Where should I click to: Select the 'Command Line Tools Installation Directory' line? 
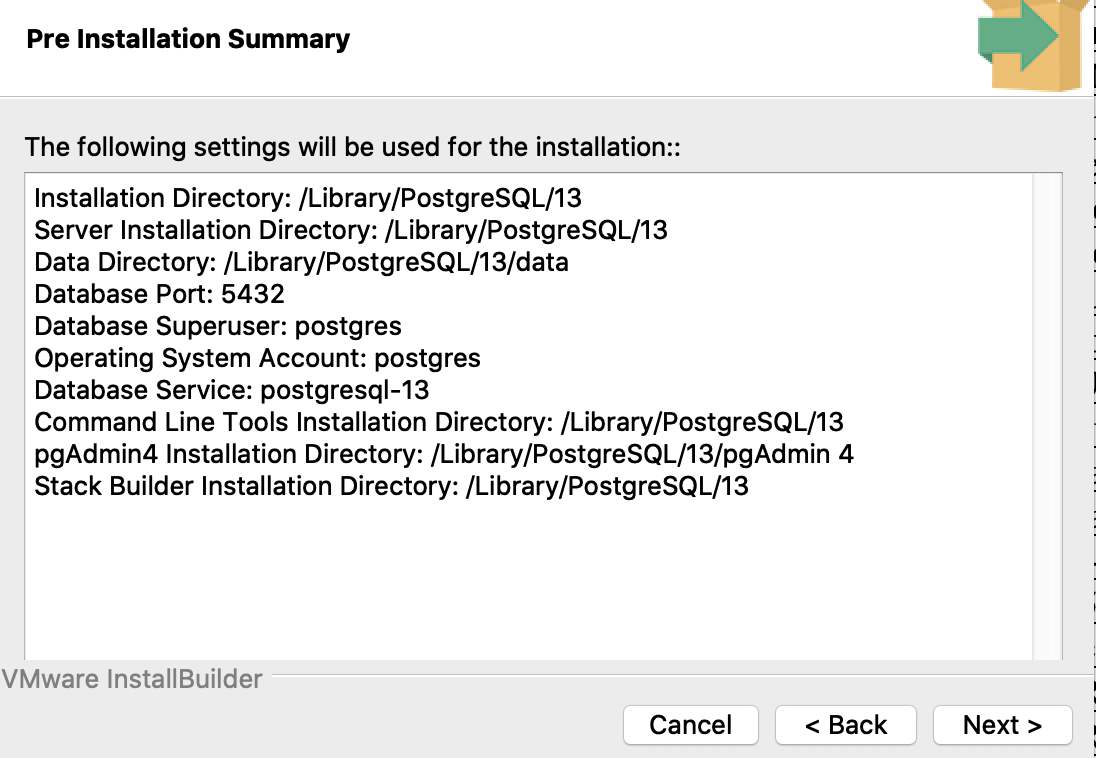click(439, 422)
